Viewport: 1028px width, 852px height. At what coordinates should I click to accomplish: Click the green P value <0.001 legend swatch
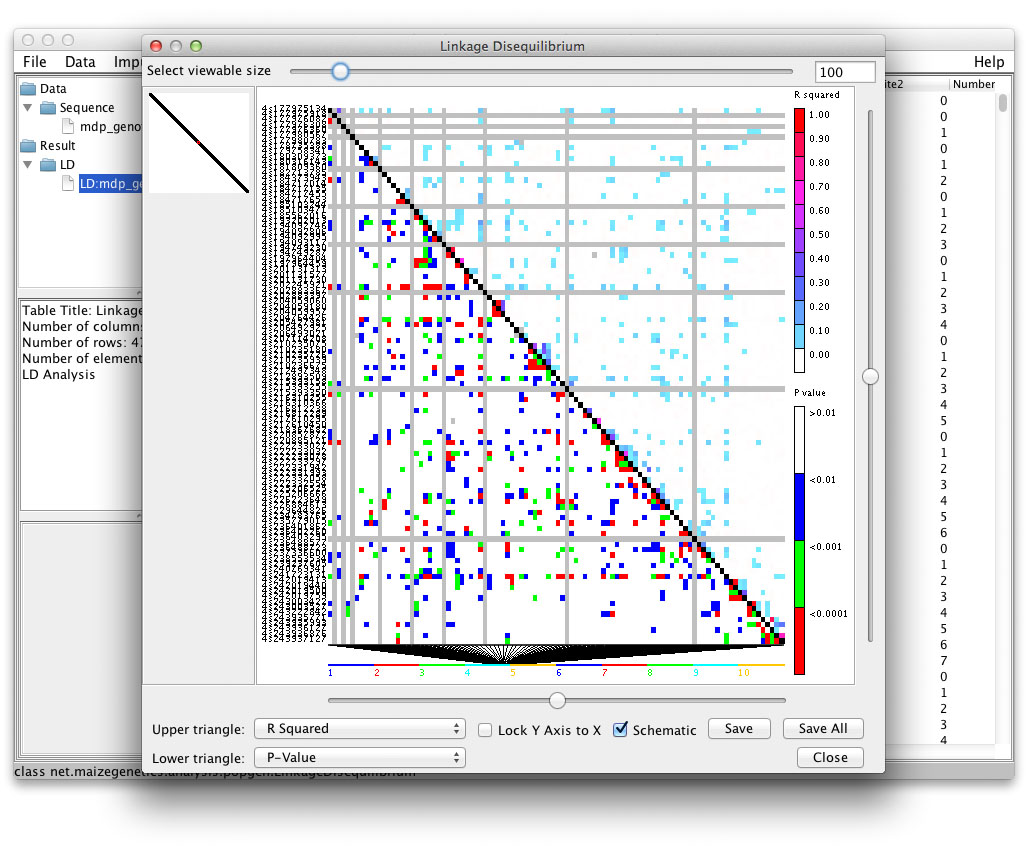[x=799, y=573]
